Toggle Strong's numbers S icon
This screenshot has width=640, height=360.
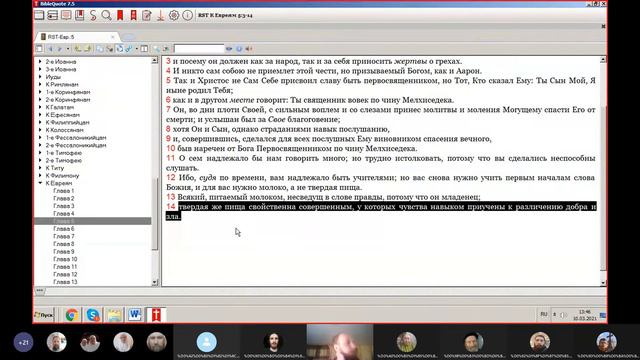coord(93,16)
